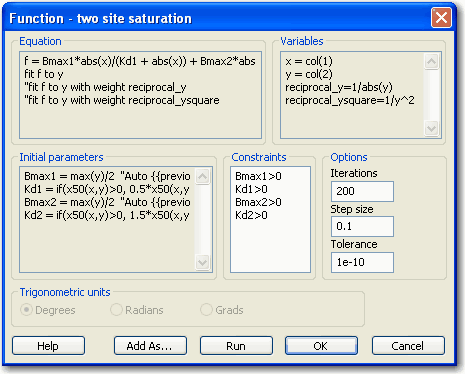Close the Function dialog window
This screenshot has width=465, height=374.
[441, 17]
